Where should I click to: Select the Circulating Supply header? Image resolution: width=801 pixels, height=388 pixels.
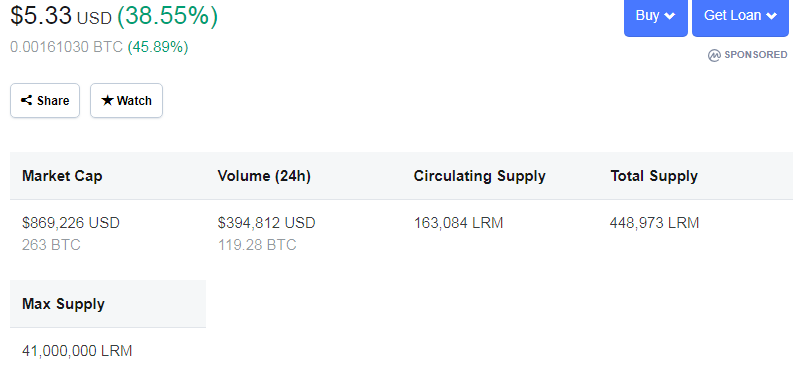(x=480, y=176)
